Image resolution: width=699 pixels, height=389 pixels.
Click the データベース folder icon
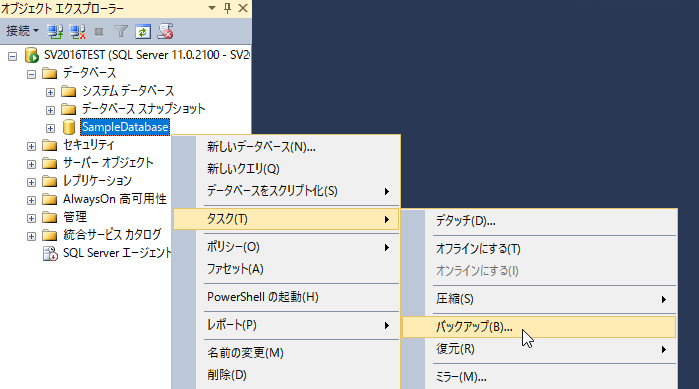(49, 73)
